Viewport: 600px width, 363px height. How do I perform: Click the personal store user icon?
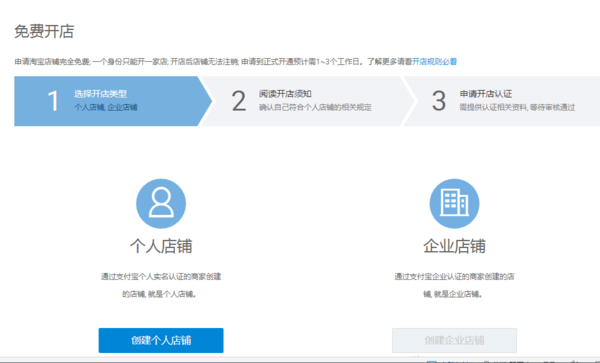coord(161,203)
